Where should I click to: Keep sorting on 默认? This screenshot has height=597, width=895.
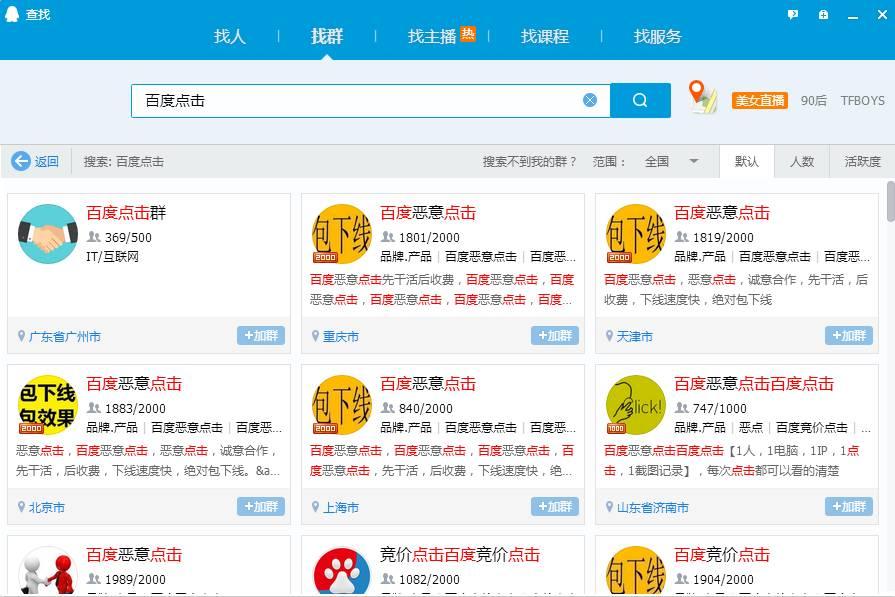[x=747, y=161]
